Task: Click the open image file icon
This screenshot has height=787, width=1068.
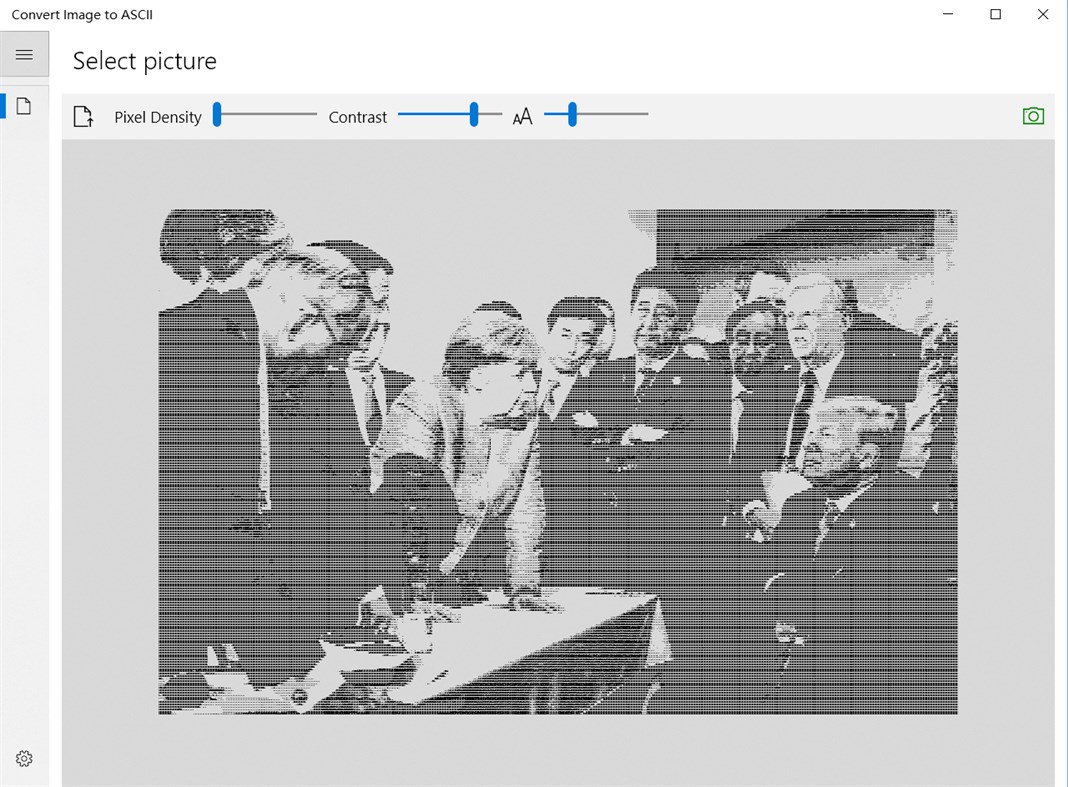Action: click(x=83, y=117)
